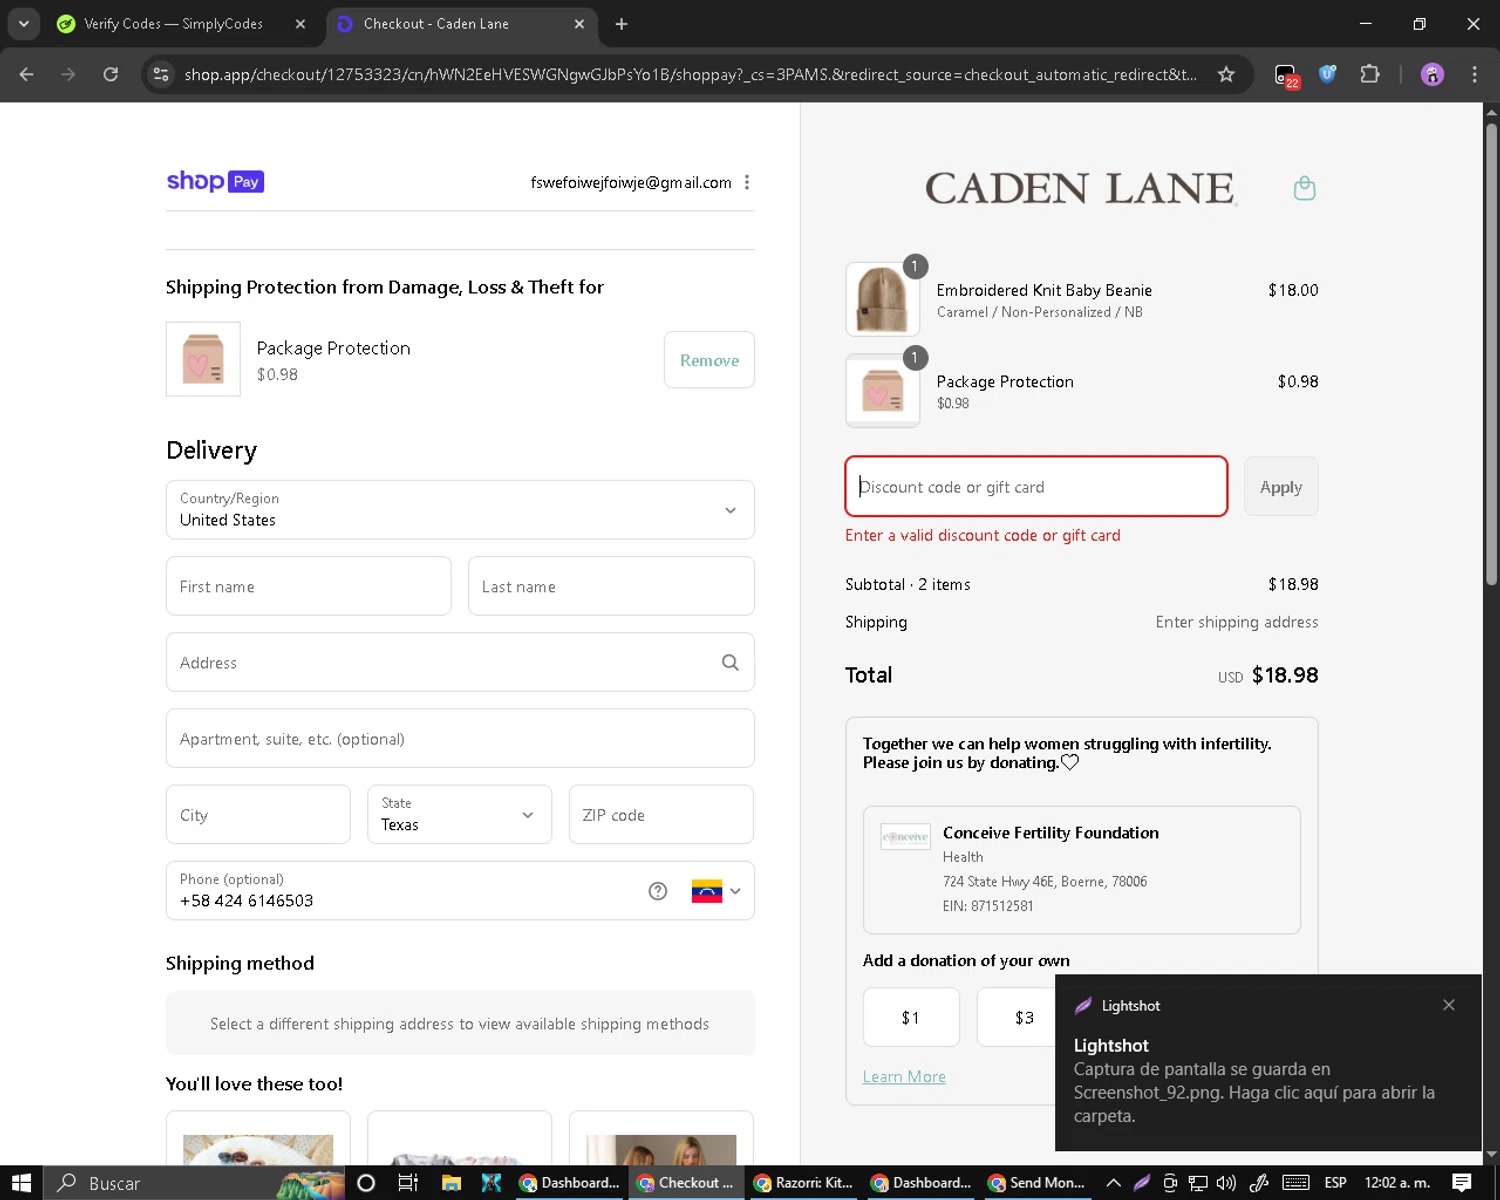Open the volume control in system tray
This screenshot has width=1500, height=1200.
(1226, 1183)
